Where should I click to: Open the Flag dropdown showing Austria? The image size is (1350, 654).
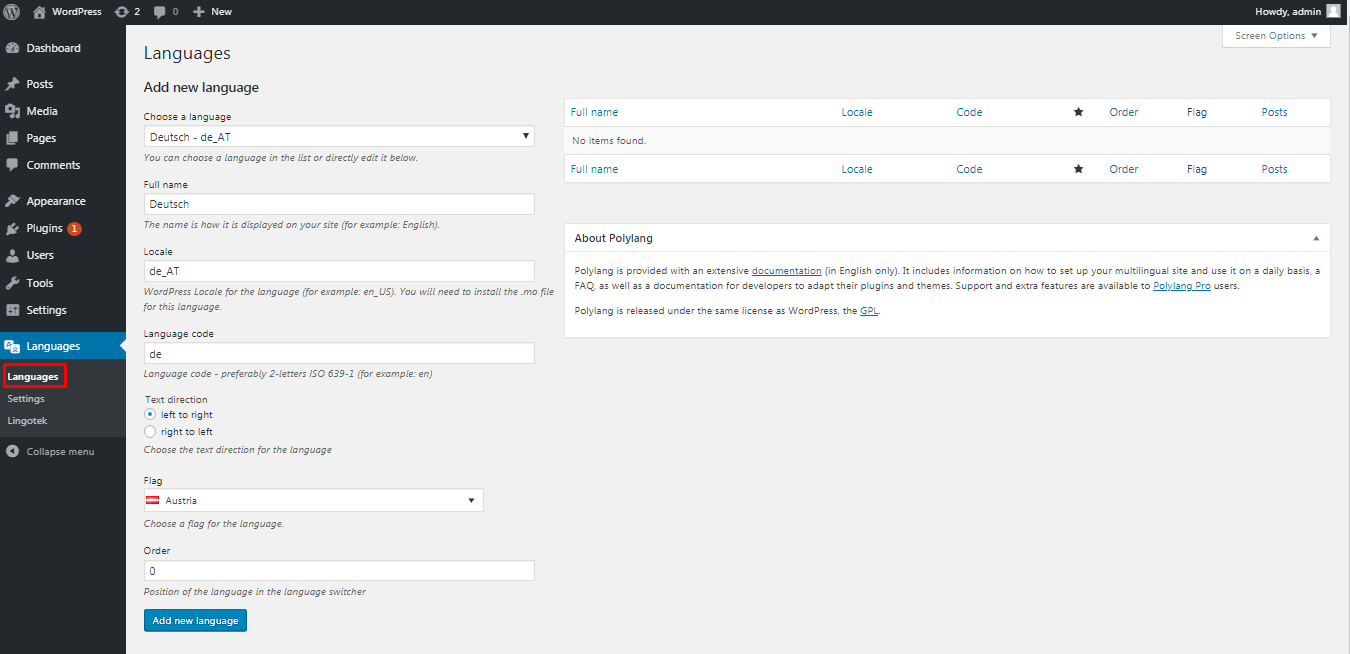(x=314, y=500)
